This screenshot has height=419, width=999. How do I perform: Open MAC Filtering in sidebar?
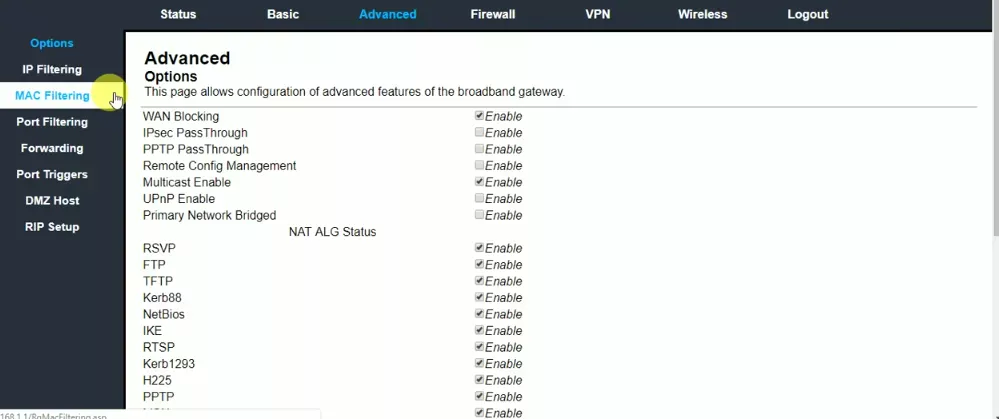coord(52,96)
